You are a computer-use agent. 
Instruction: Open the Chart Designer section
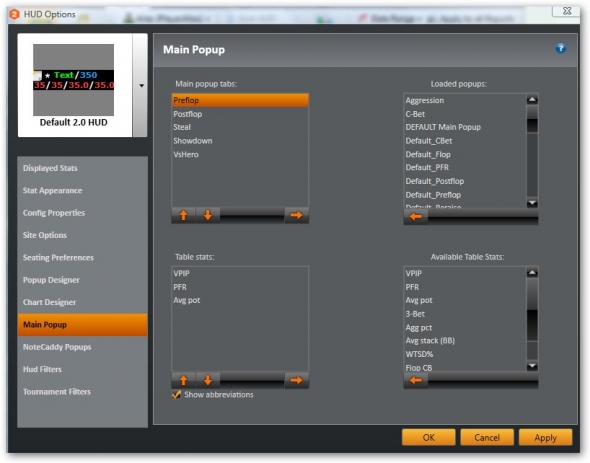pos(82,302)
